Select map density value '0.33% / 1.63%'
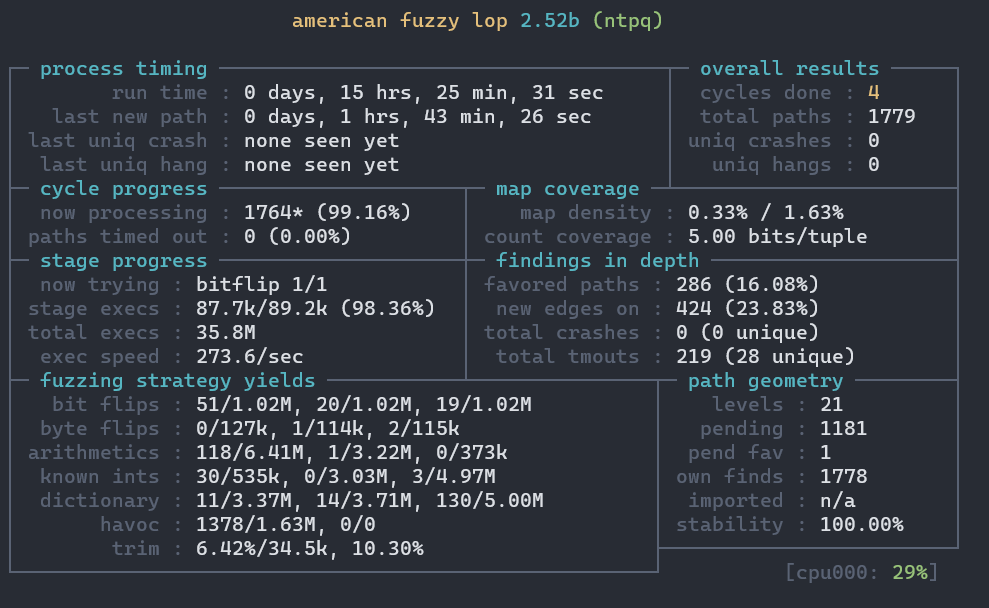The image size is (989, 608). 766,213
